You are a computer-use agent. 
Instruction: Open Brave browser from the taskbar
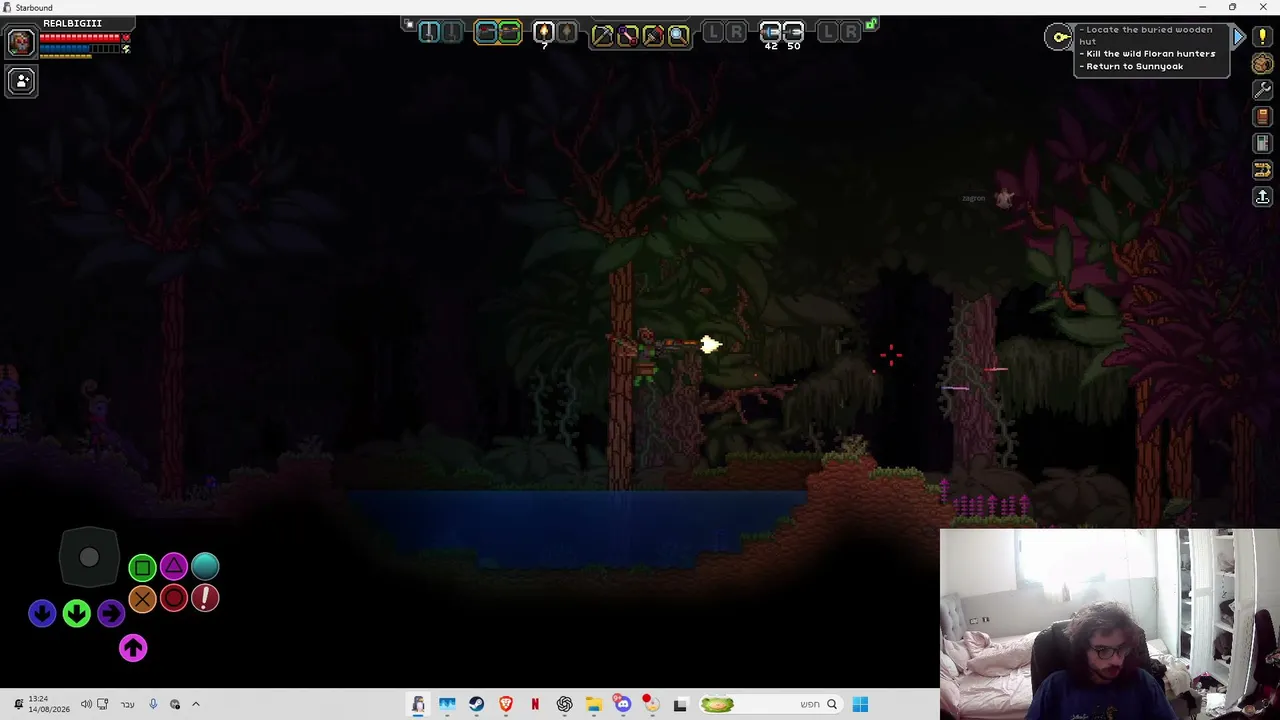point(506,704)
